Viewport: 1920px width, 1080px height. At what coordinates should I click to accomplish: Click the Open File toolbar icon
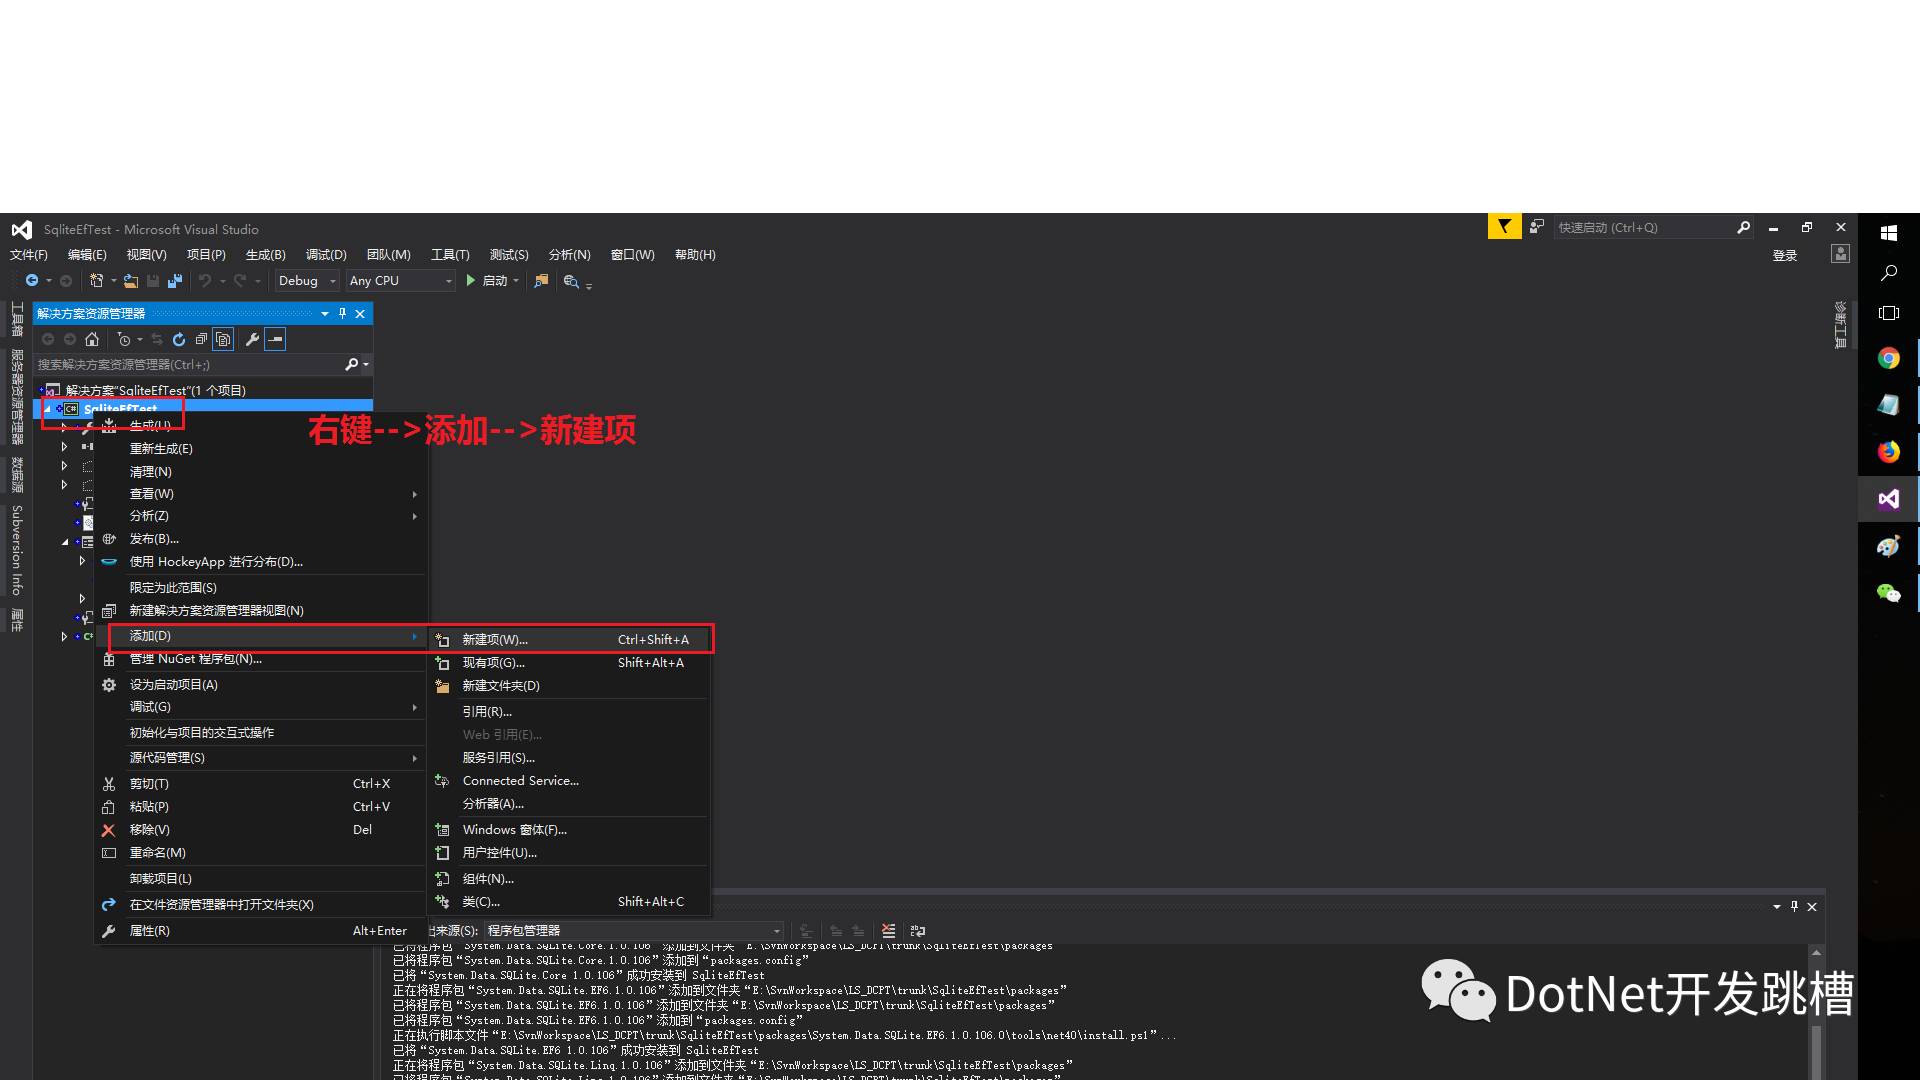coord(131,281)
